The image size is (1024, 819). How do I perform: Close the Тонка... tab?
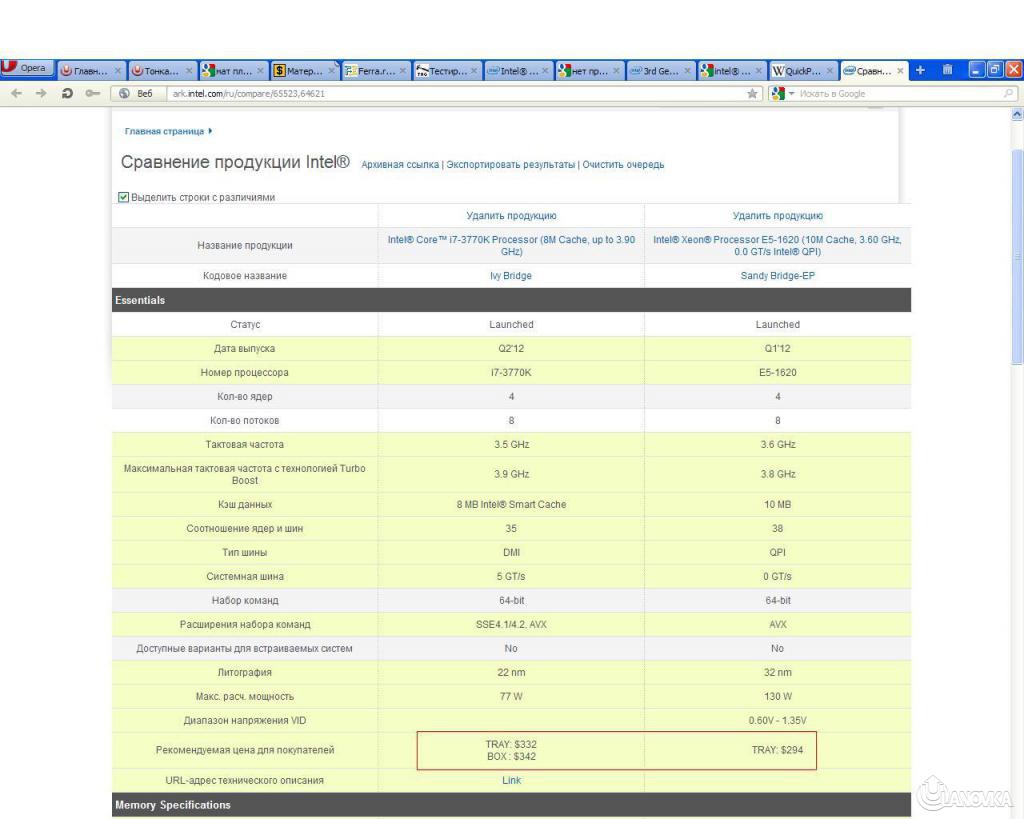(189, 71)
